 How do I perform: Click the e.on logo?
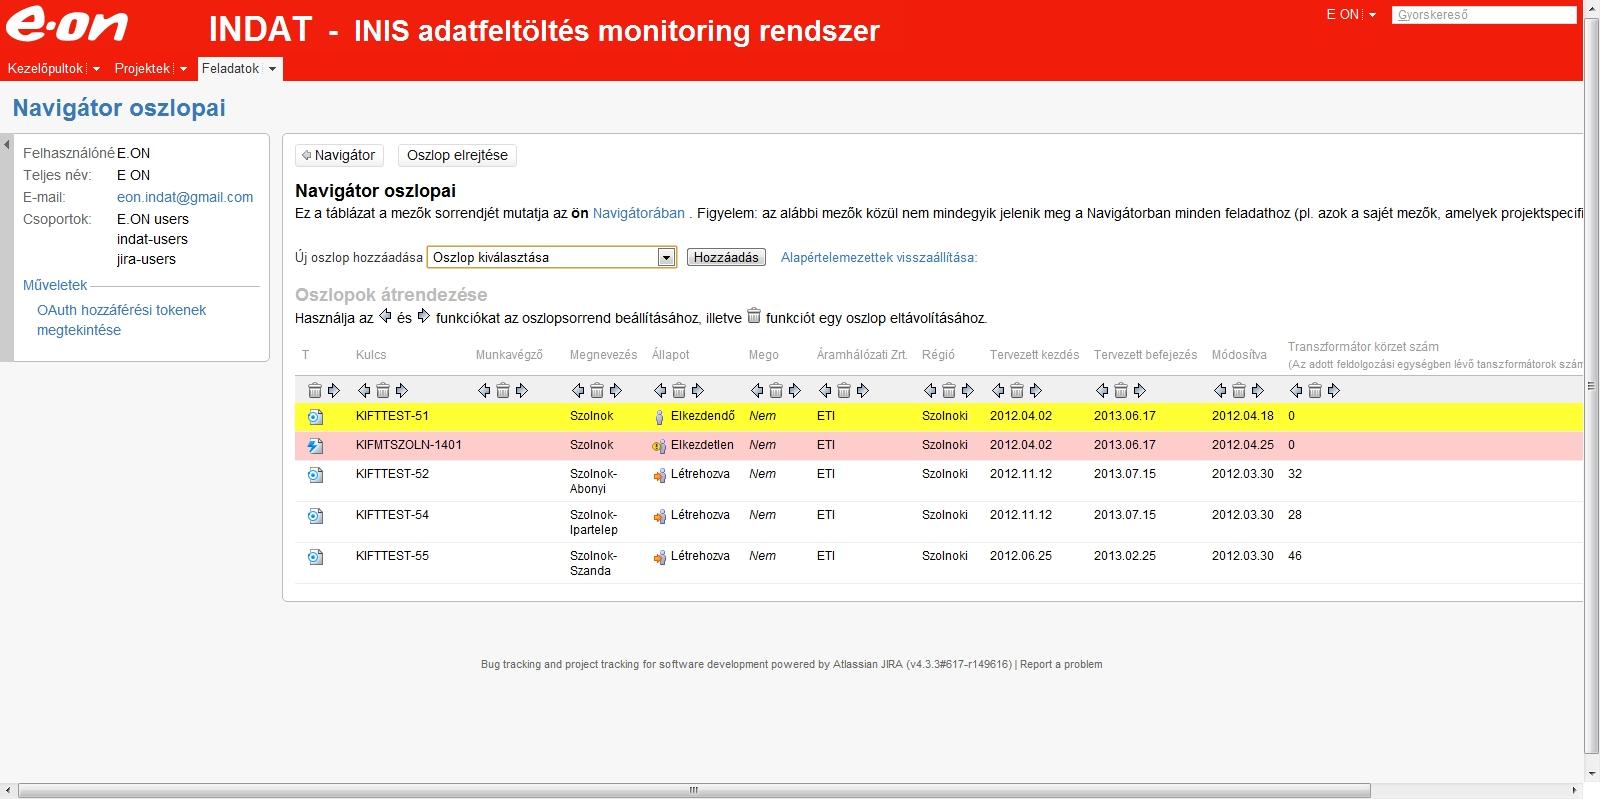(67, 26)
